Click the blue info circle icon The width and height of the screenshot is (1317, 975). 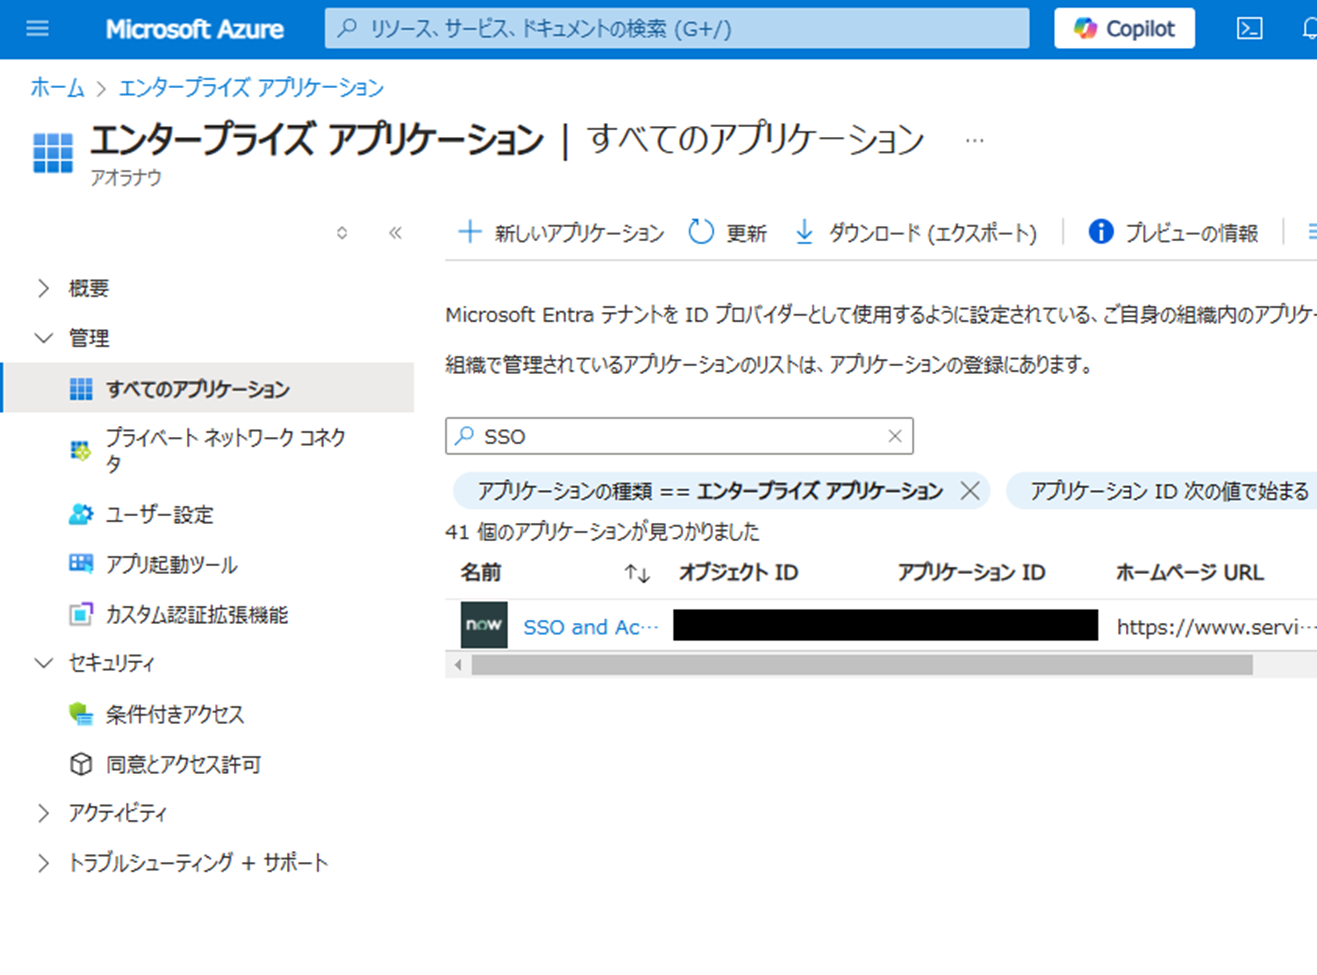(1101, 232)
